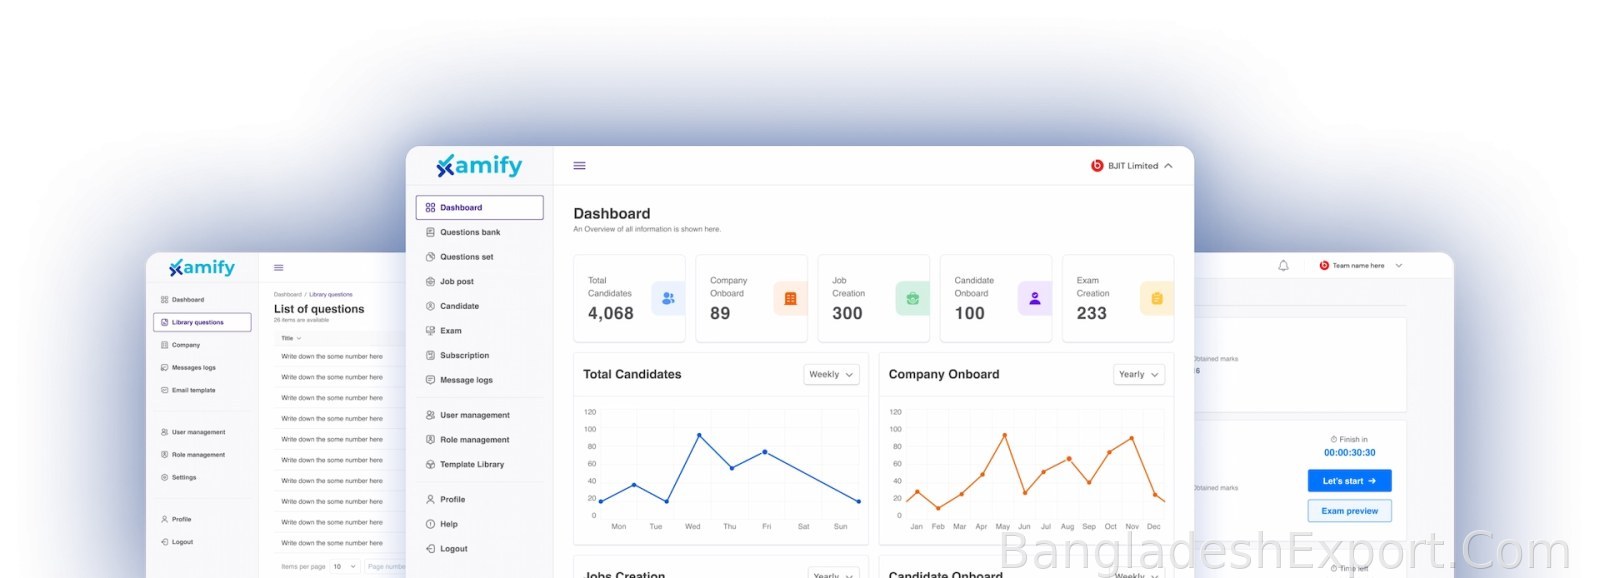The height and width of the screenshot is (578, 1600).
Task: Click Xamify logo in left window
Action: click(202, 267)
